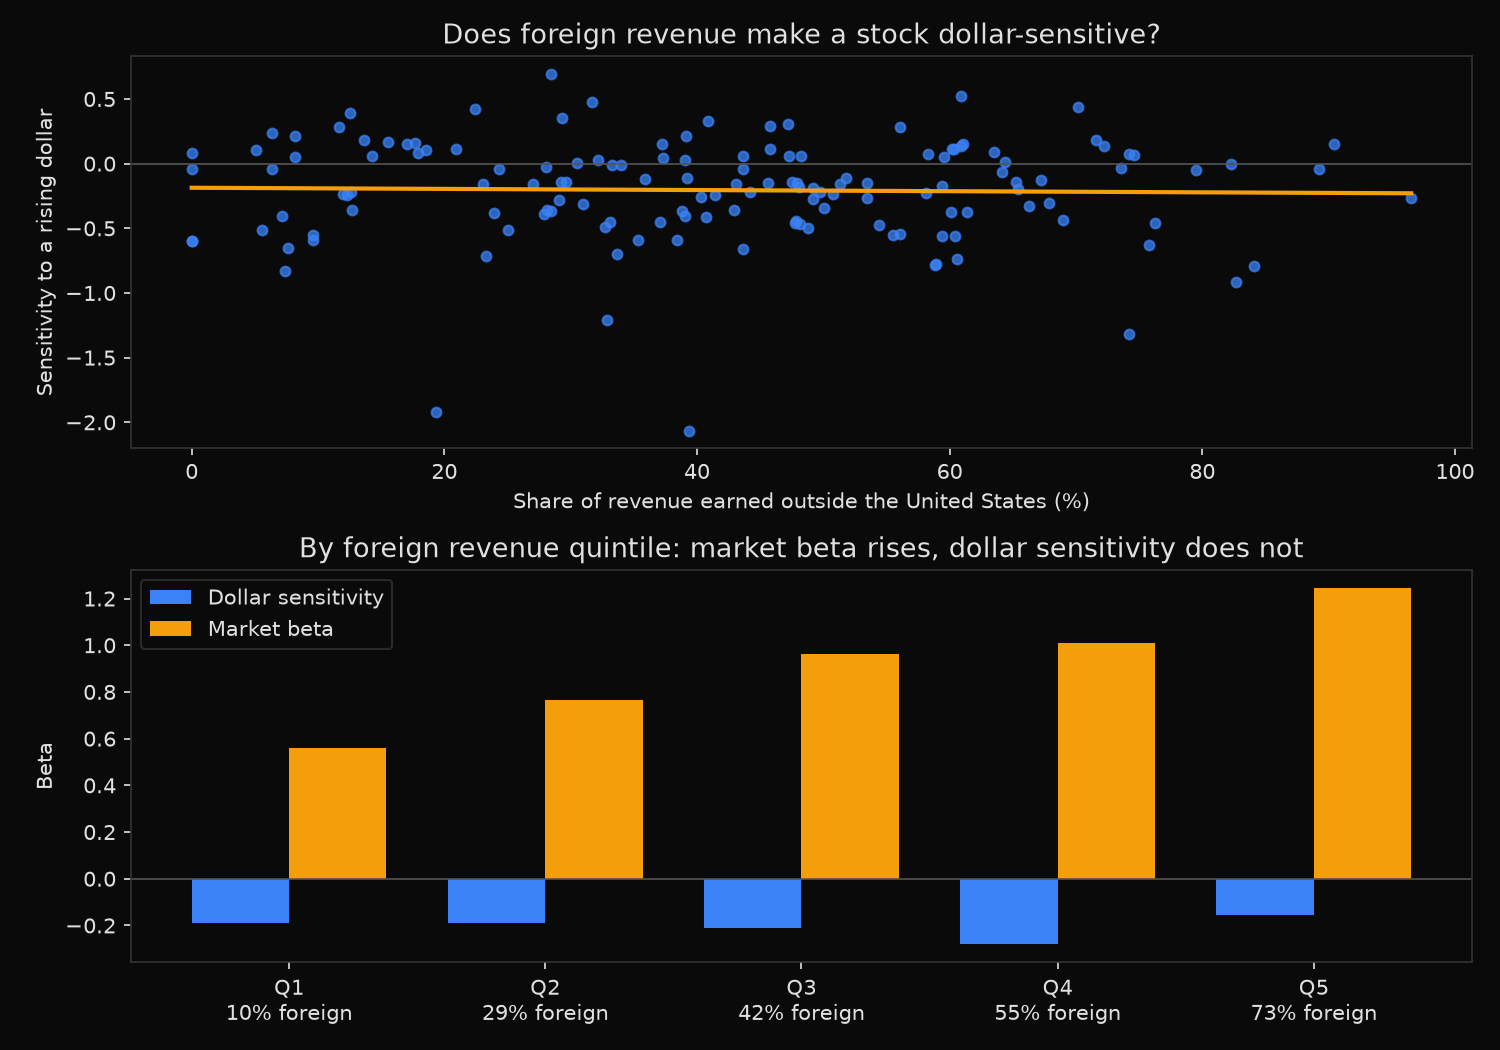
Task: Click the outlier point near -1.9 sensitivity
Action: click(436, 412)
